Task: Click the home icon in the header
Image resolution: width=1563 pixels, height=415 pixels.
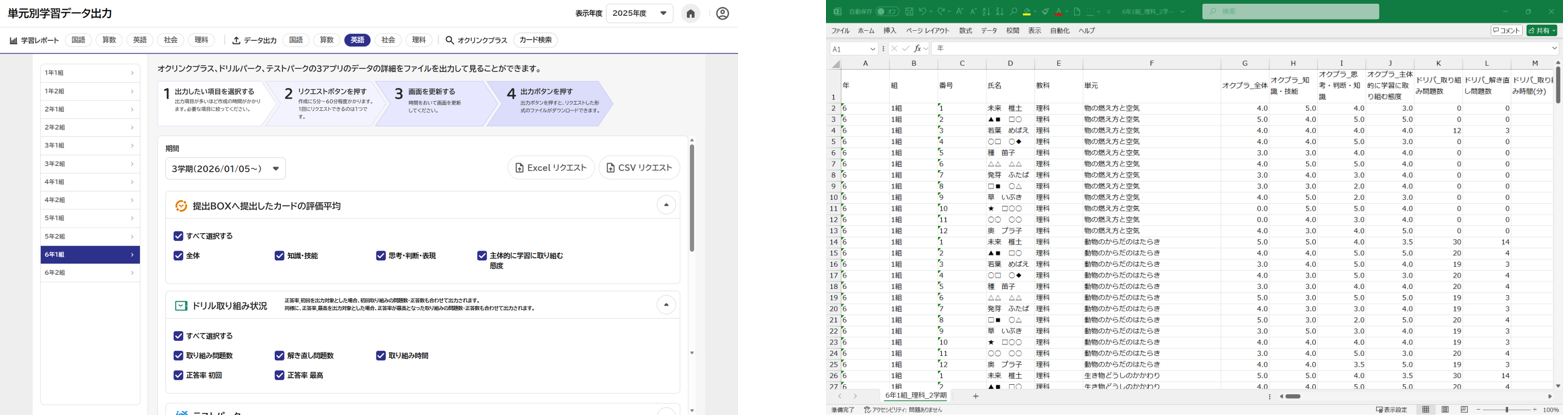Action: point(690,14)
